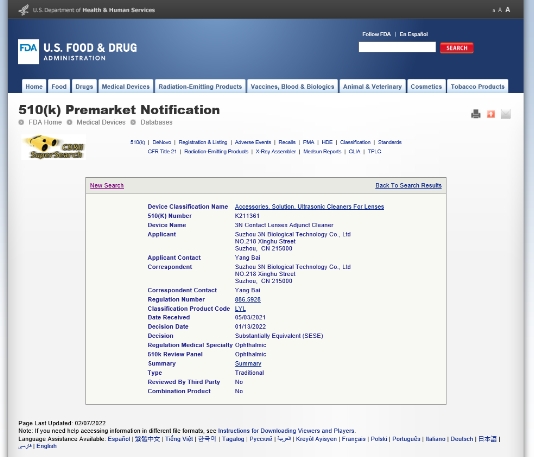The image size is (534, 457).
Task: Switch to the Vaccines, Blood & Biologics tab
Action: pos(293,86)
